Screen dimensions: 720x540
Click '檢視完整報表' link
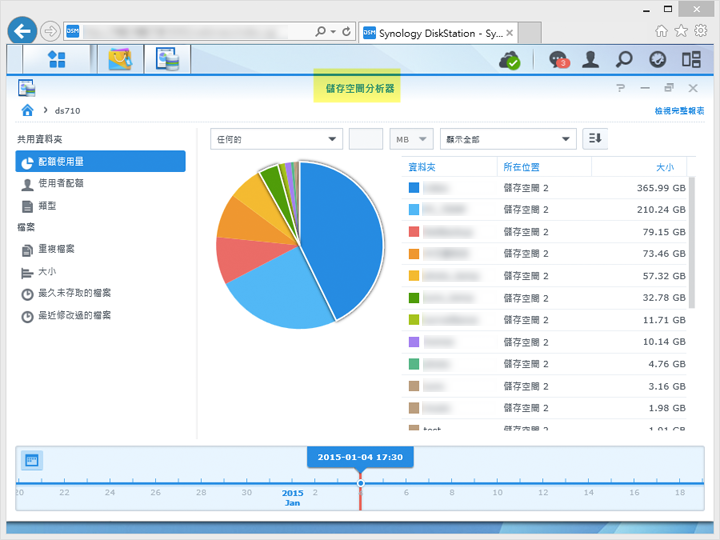click(x=679, y=111)
